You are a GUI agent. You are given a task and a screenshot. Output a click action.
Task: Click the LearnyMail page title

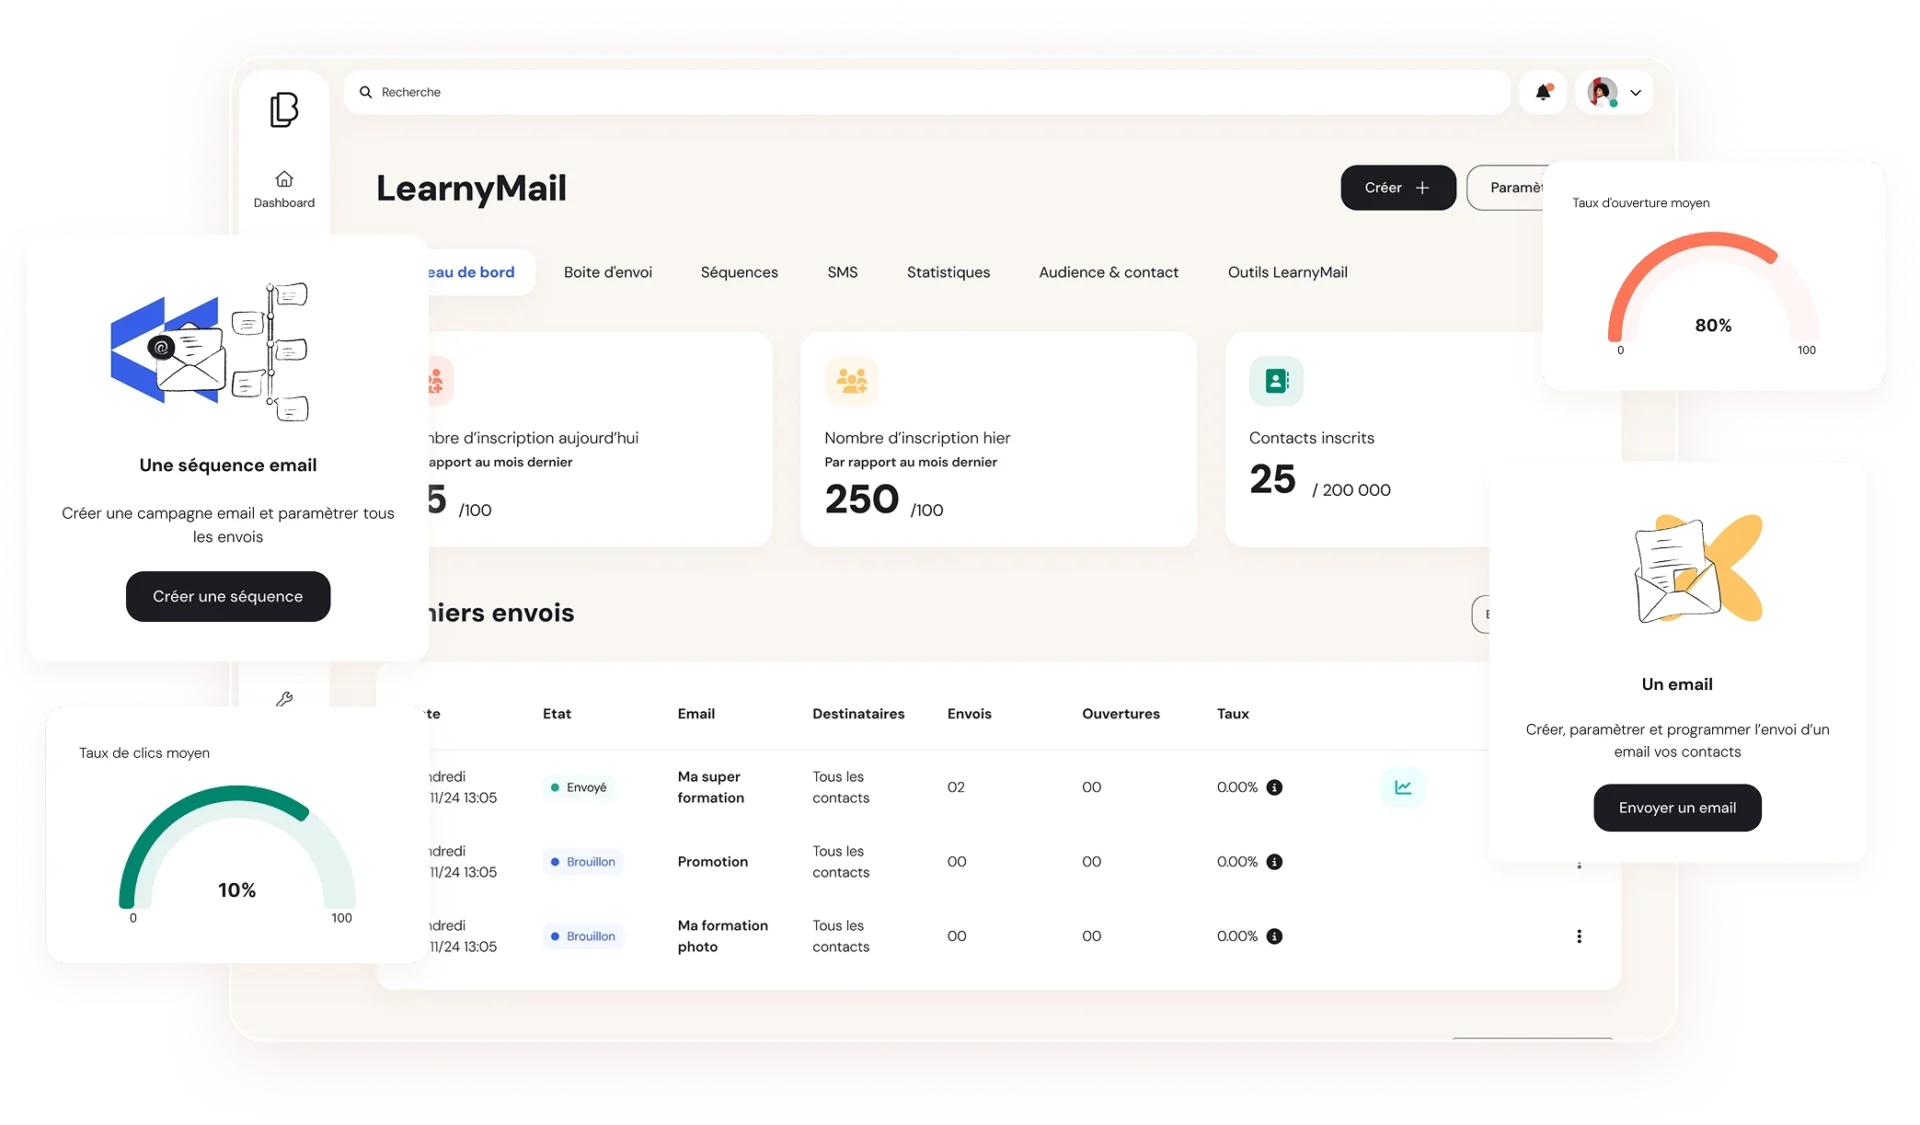click(471, 188)
